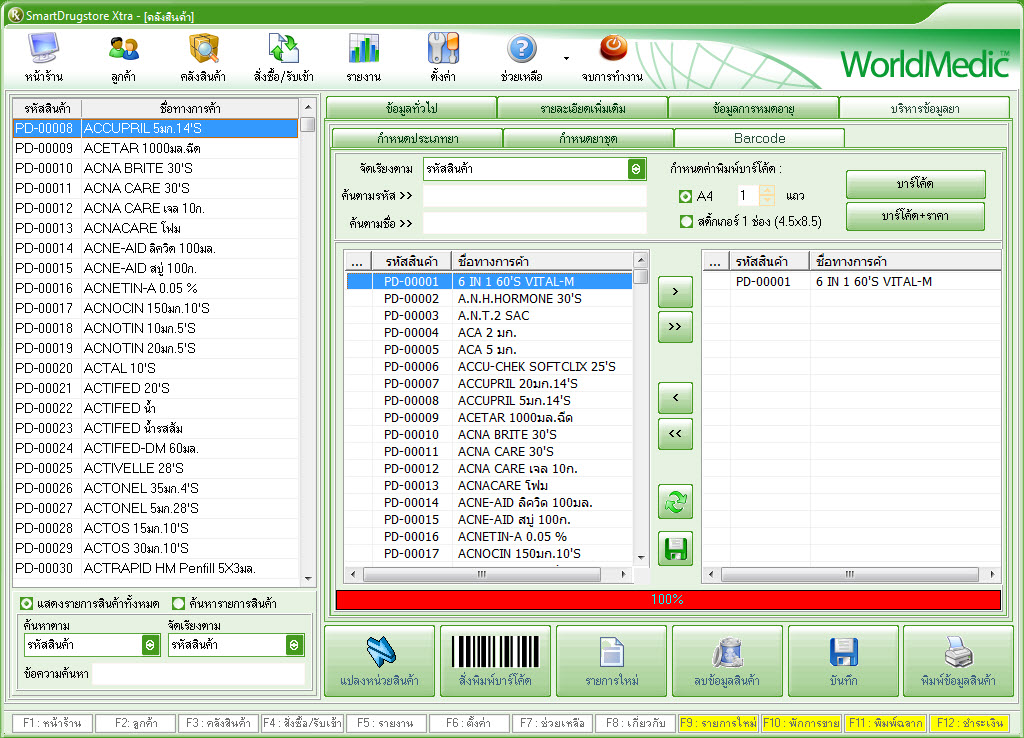Viewport: 1024px width, 738px height.
Task: Switch to the กำหนดประเภทยา sub-tab
Action: [x=417, y=138]
